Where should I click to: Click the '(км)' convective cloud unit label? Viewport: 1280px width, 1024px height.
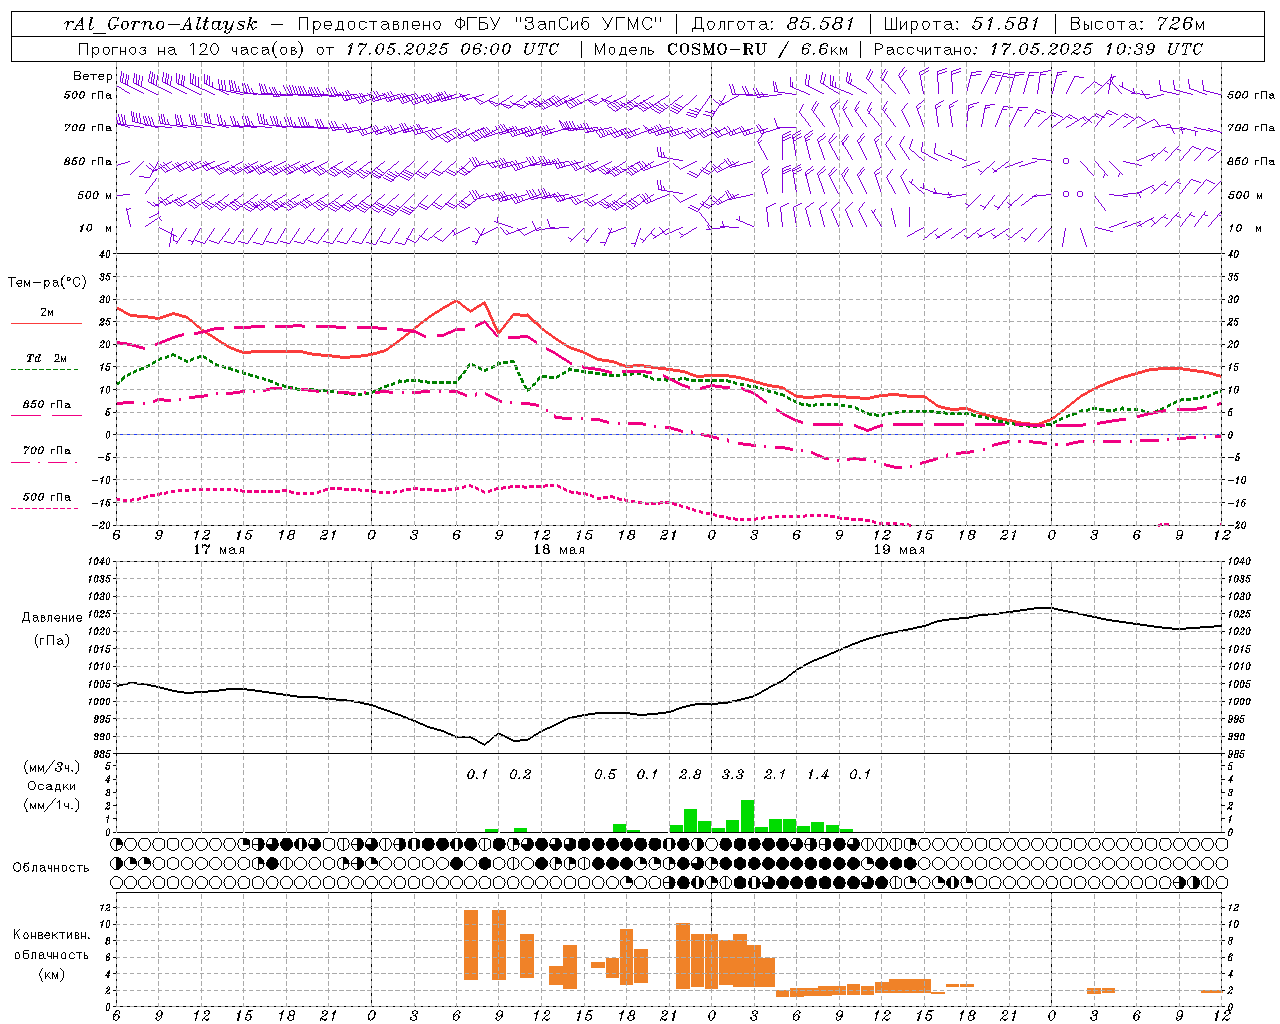pos(52,974)
